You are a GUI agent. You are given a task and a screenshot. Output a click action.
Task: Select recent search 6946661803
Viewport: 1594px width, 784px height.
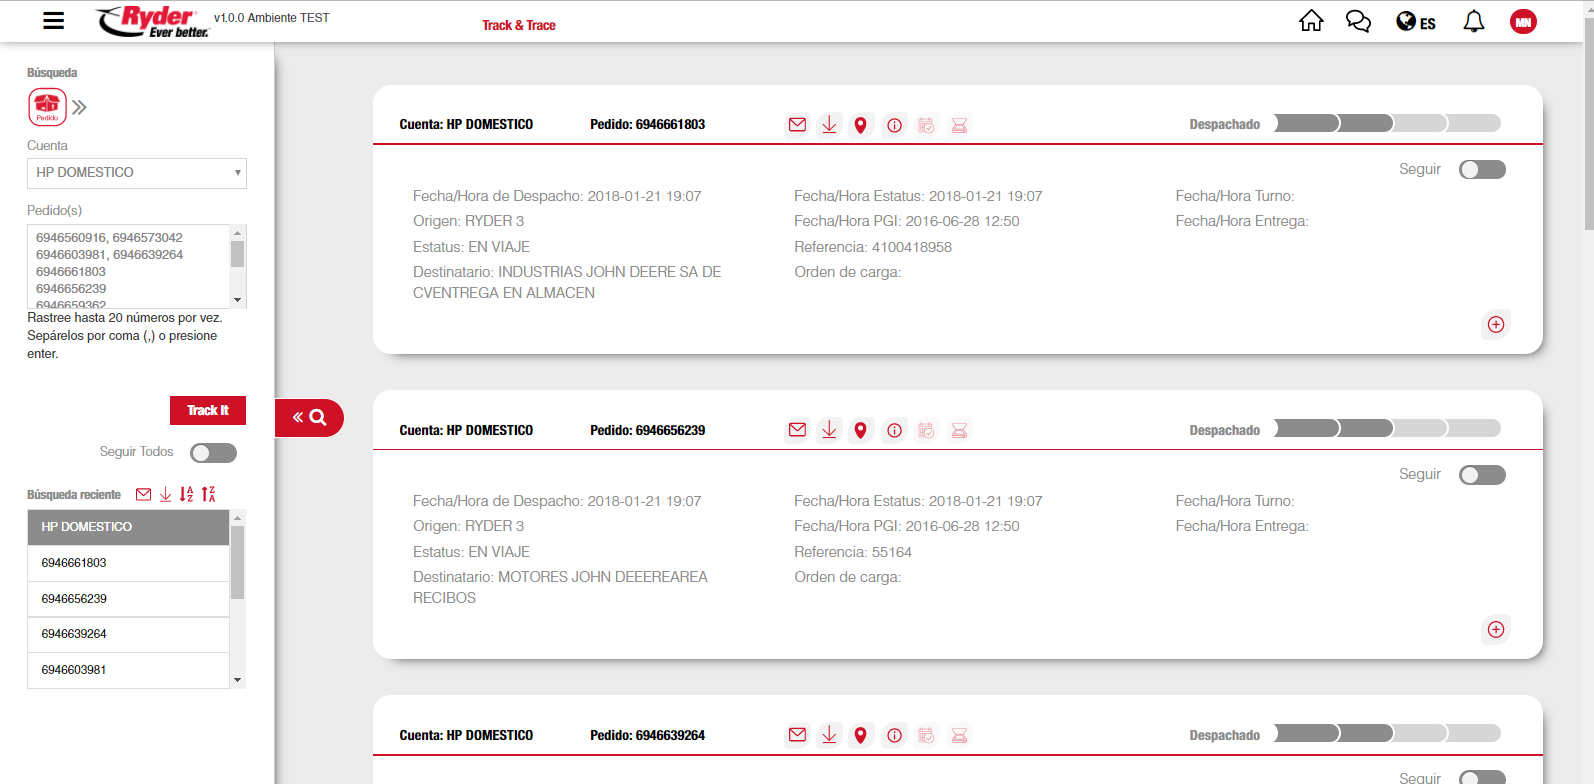tap(129, 563)
